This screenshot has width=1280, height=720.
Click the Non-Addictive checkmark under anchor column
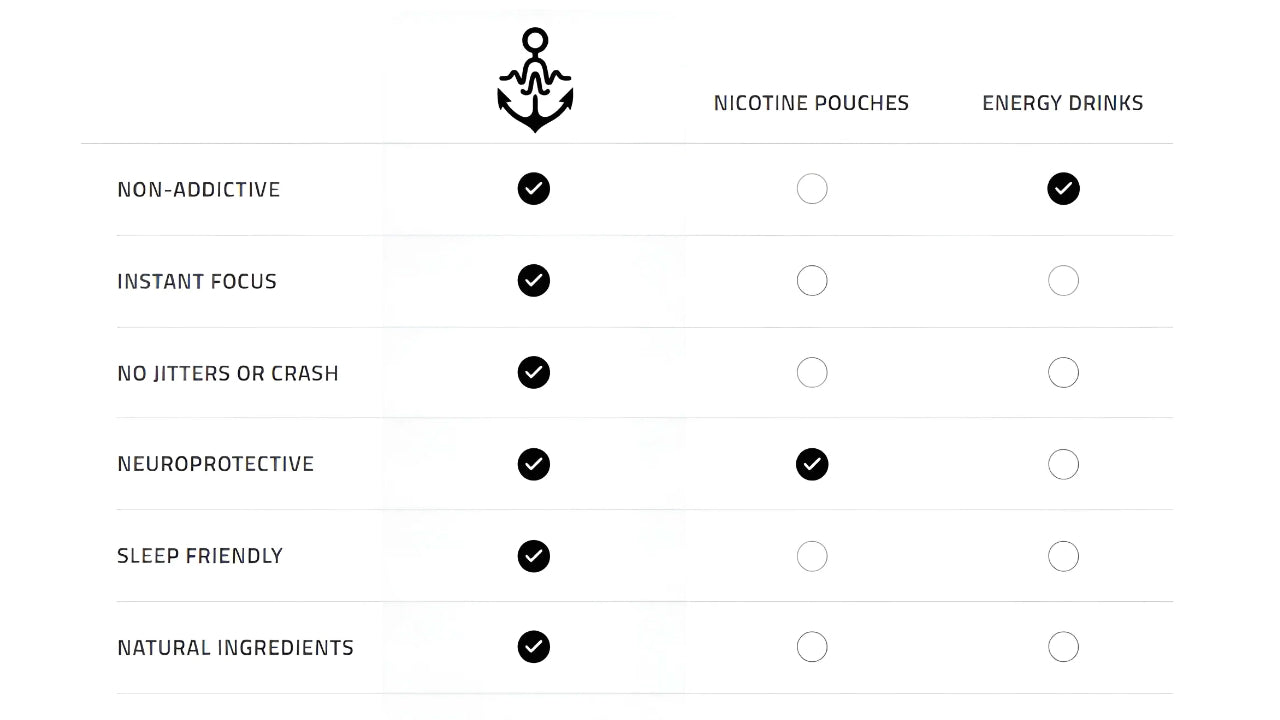[534, 189]
